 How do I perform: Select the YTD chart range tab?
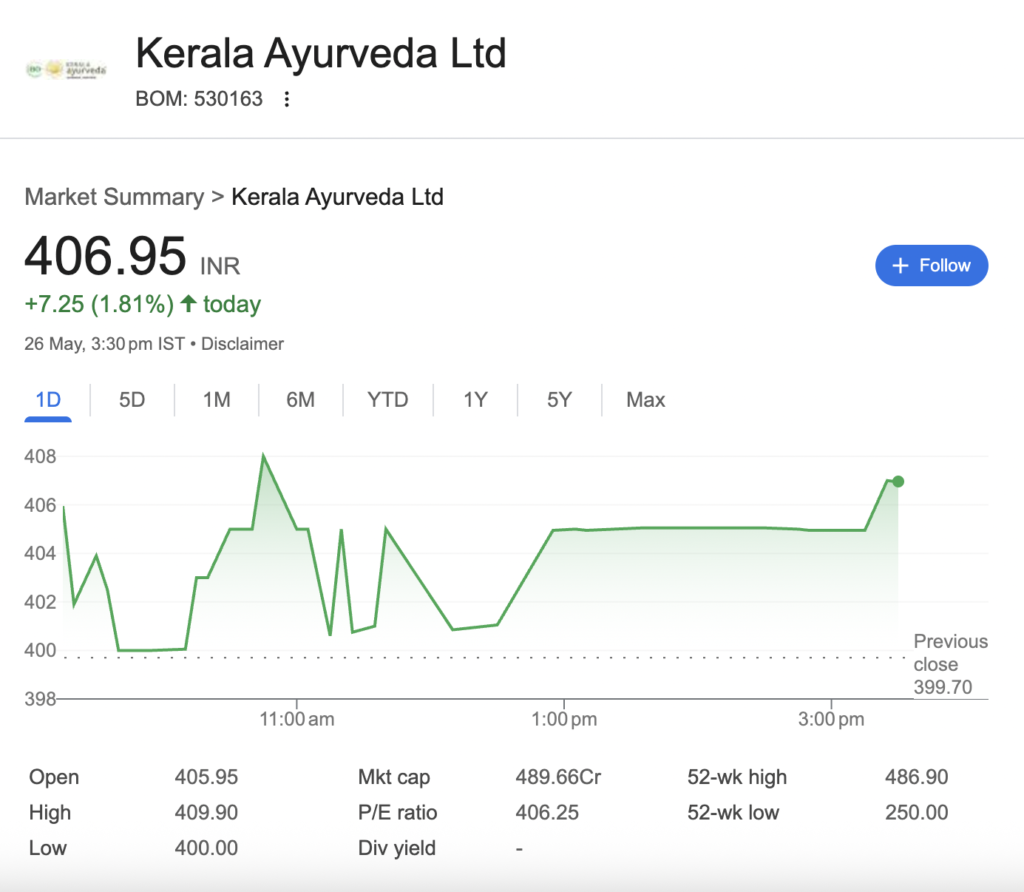(x=387, y=400)
